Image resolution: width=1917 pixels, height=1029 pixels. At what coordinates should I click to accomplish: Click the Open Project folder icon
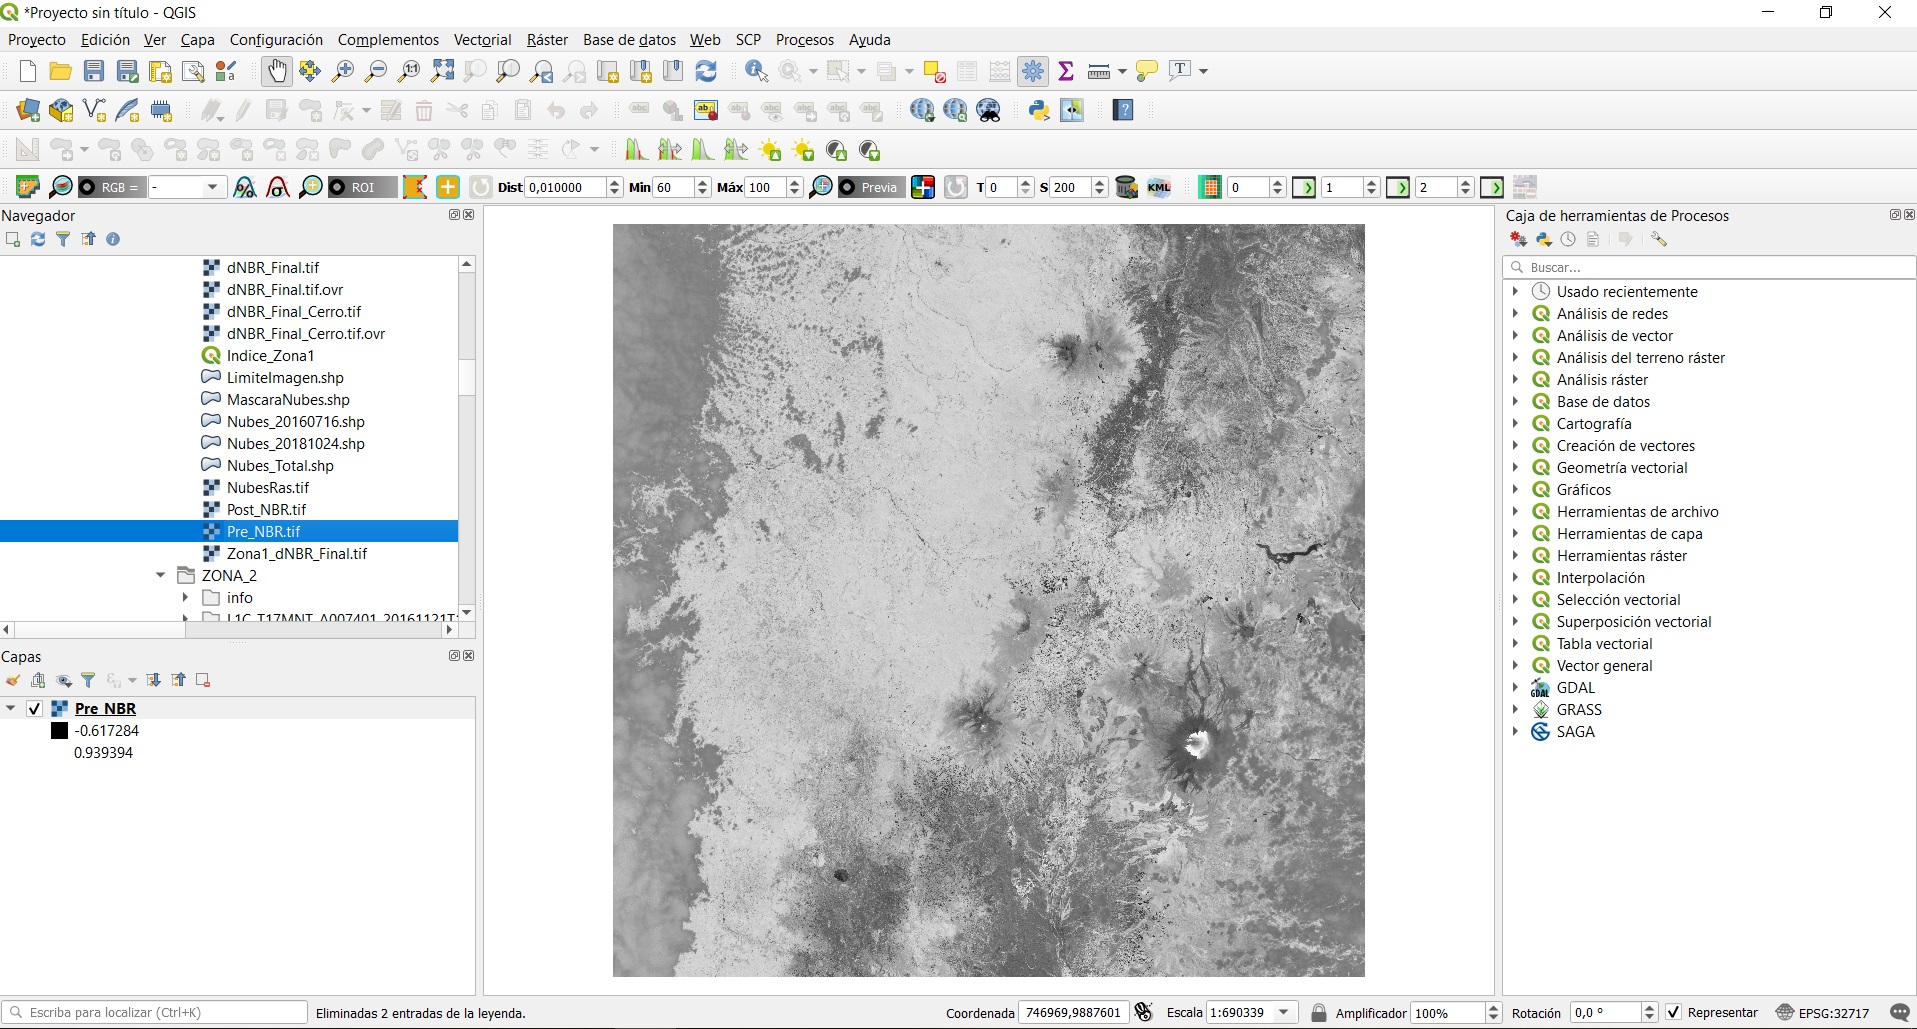pos(60,71)
